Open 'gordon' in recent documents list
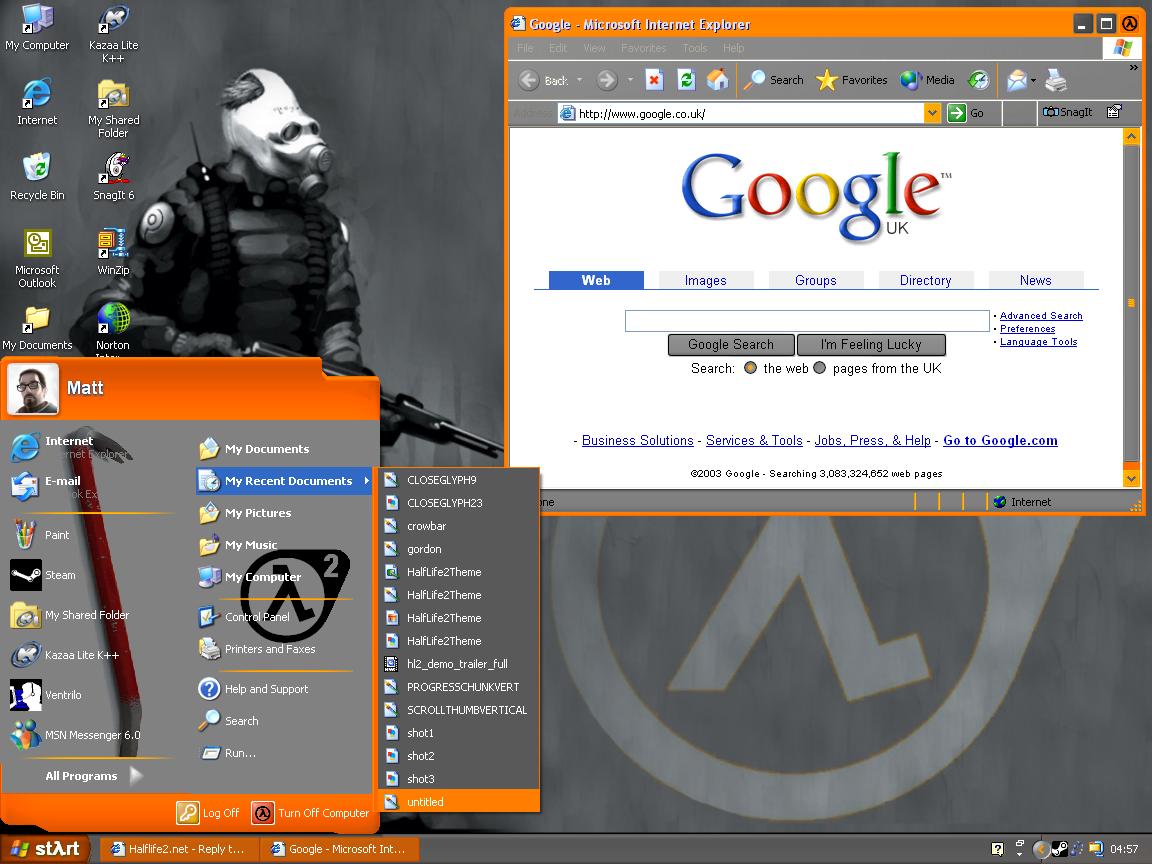 459,549
